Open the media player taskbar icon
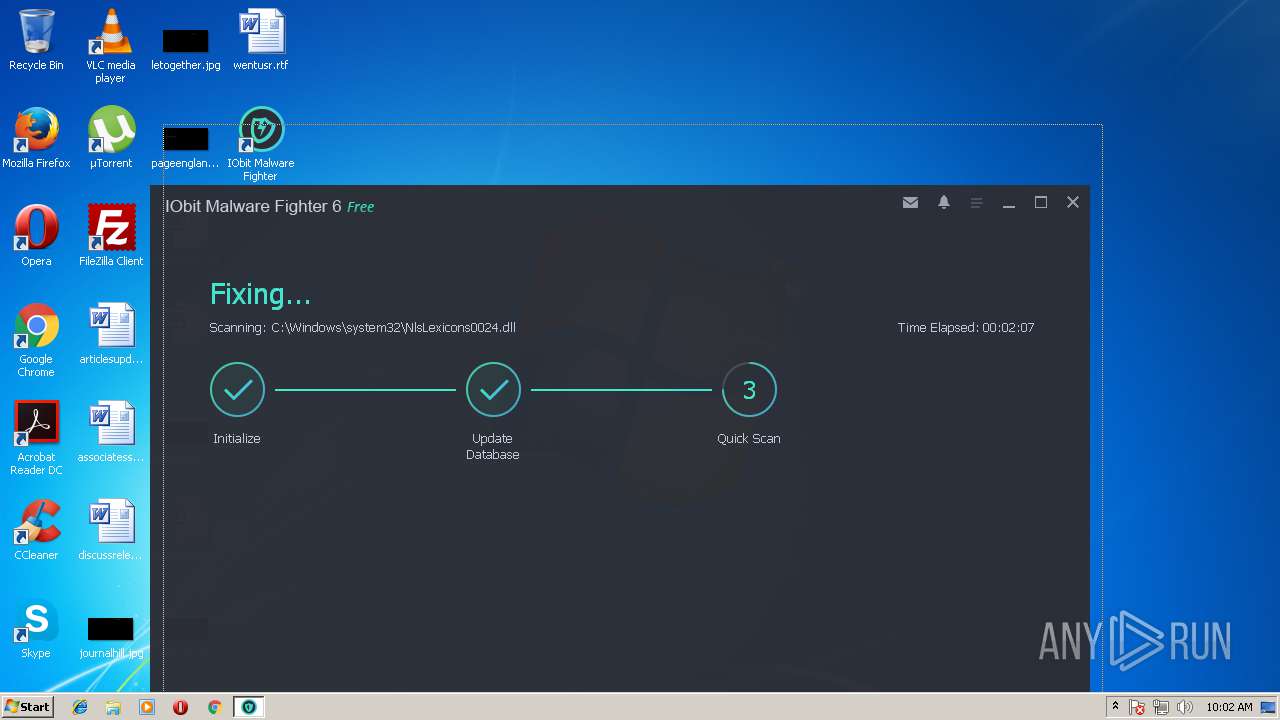The width and height of the screenshot is (1280, 720). click(x=147, y=707)
